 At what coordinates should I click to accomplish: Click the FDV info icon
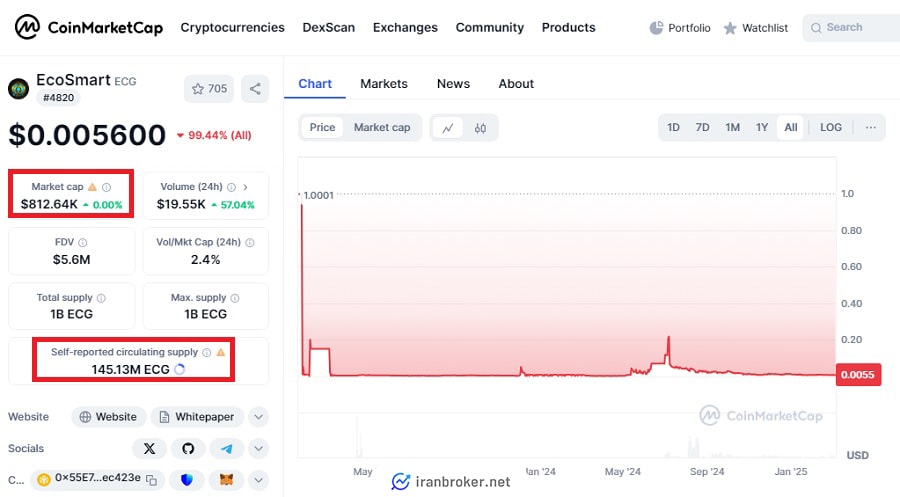pyautogui.click(x=83, y=242)
